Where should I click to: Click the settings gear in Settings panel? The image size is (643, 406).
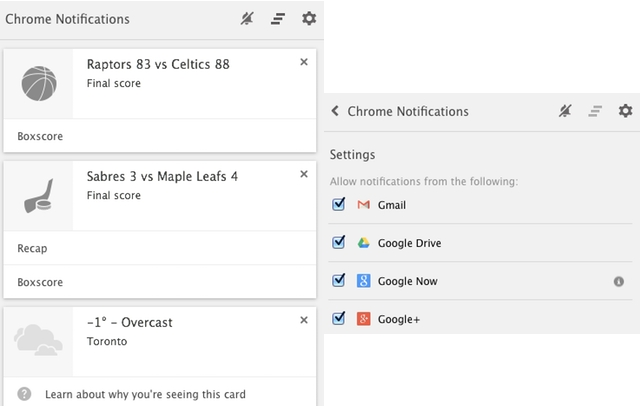(x=625, y=111)
